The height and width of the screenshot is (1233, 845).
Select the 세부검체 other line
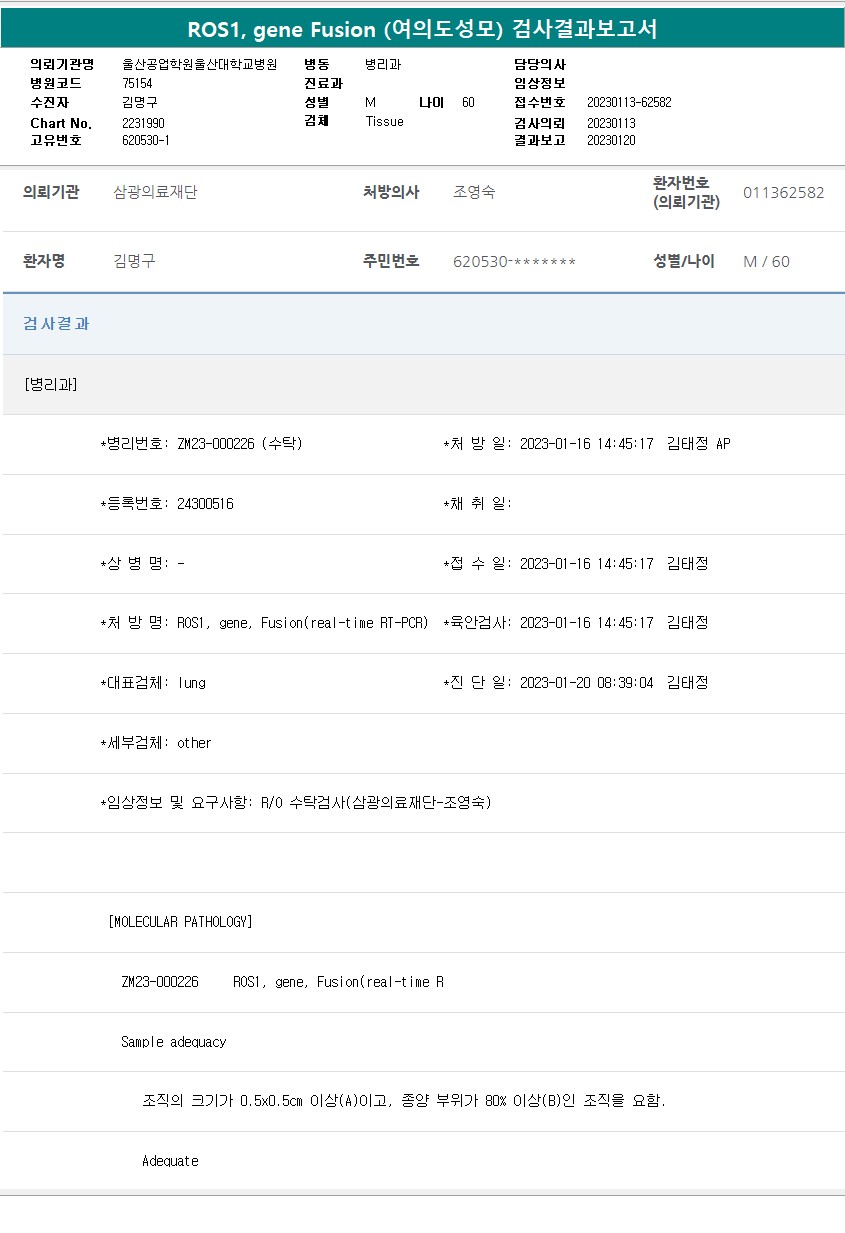point(156,743)
